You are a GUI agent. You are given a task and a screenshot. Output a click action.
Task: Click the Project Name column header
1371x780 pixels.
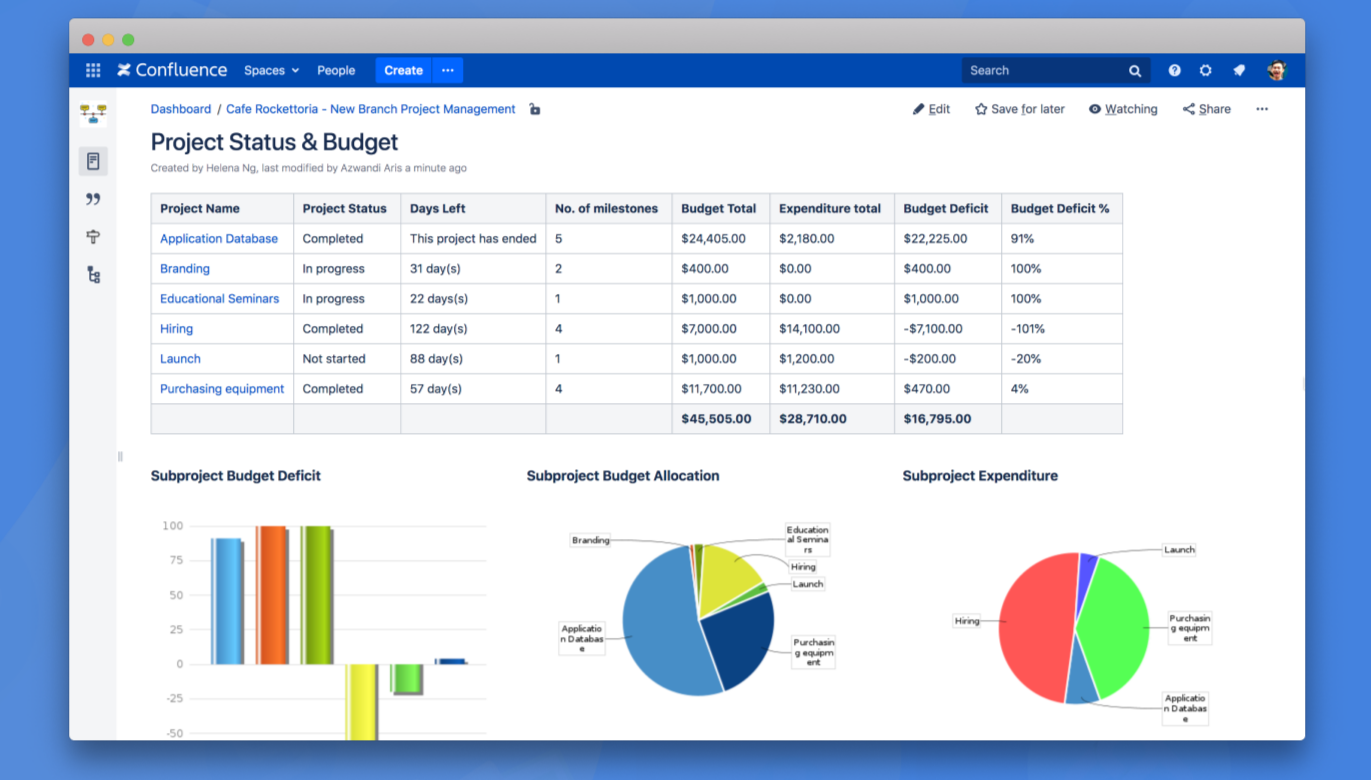click(x=222, y=209)
